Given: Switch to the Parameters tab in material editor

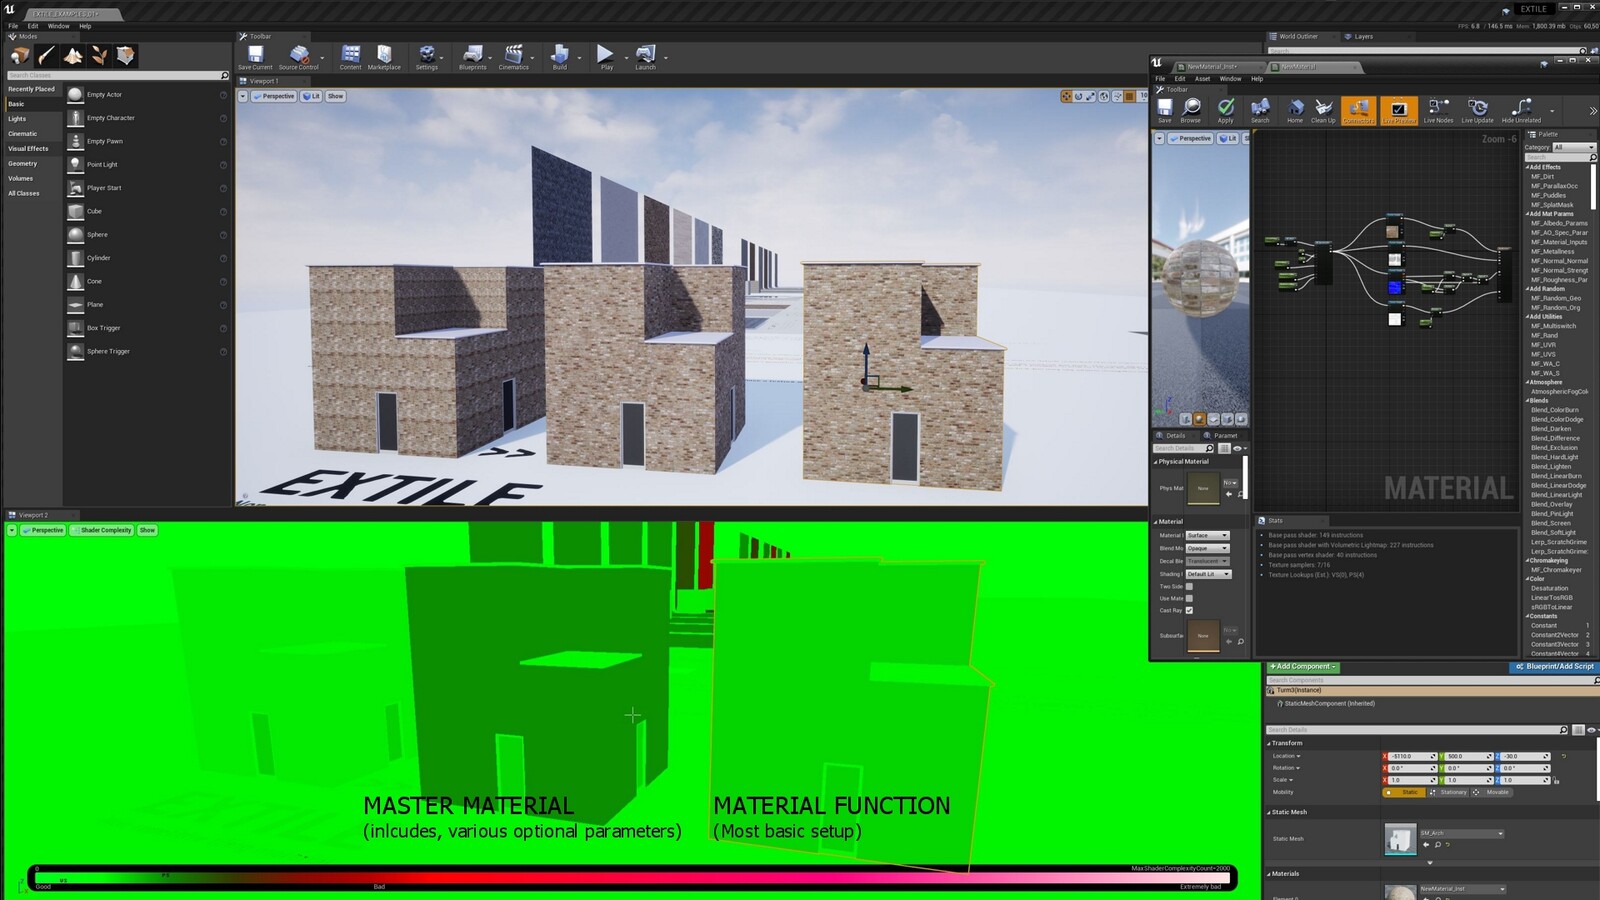Looking at the screenshot, I should 1222,435.
